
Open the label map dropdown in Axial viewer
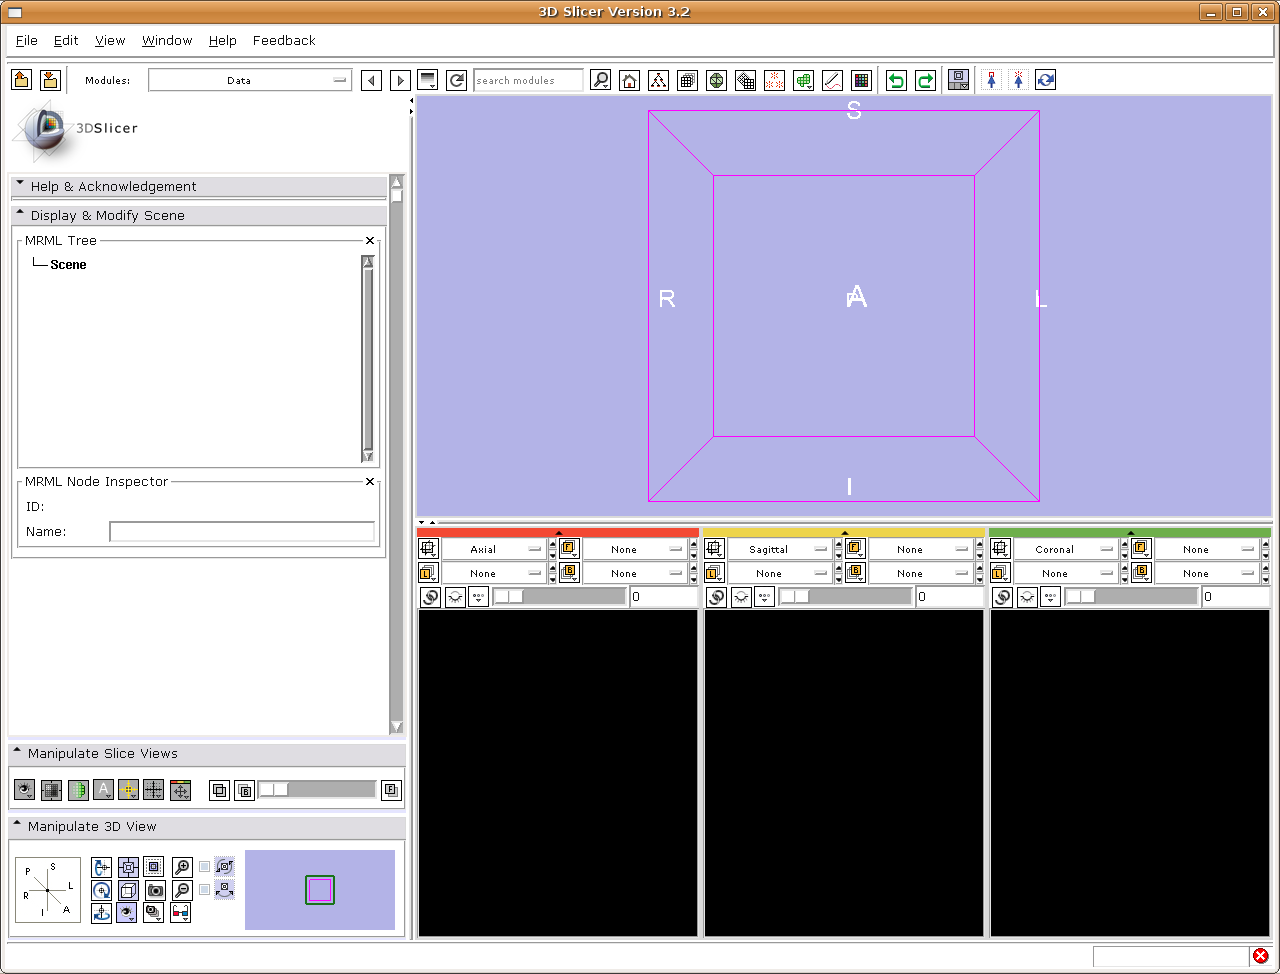point(493,573)
